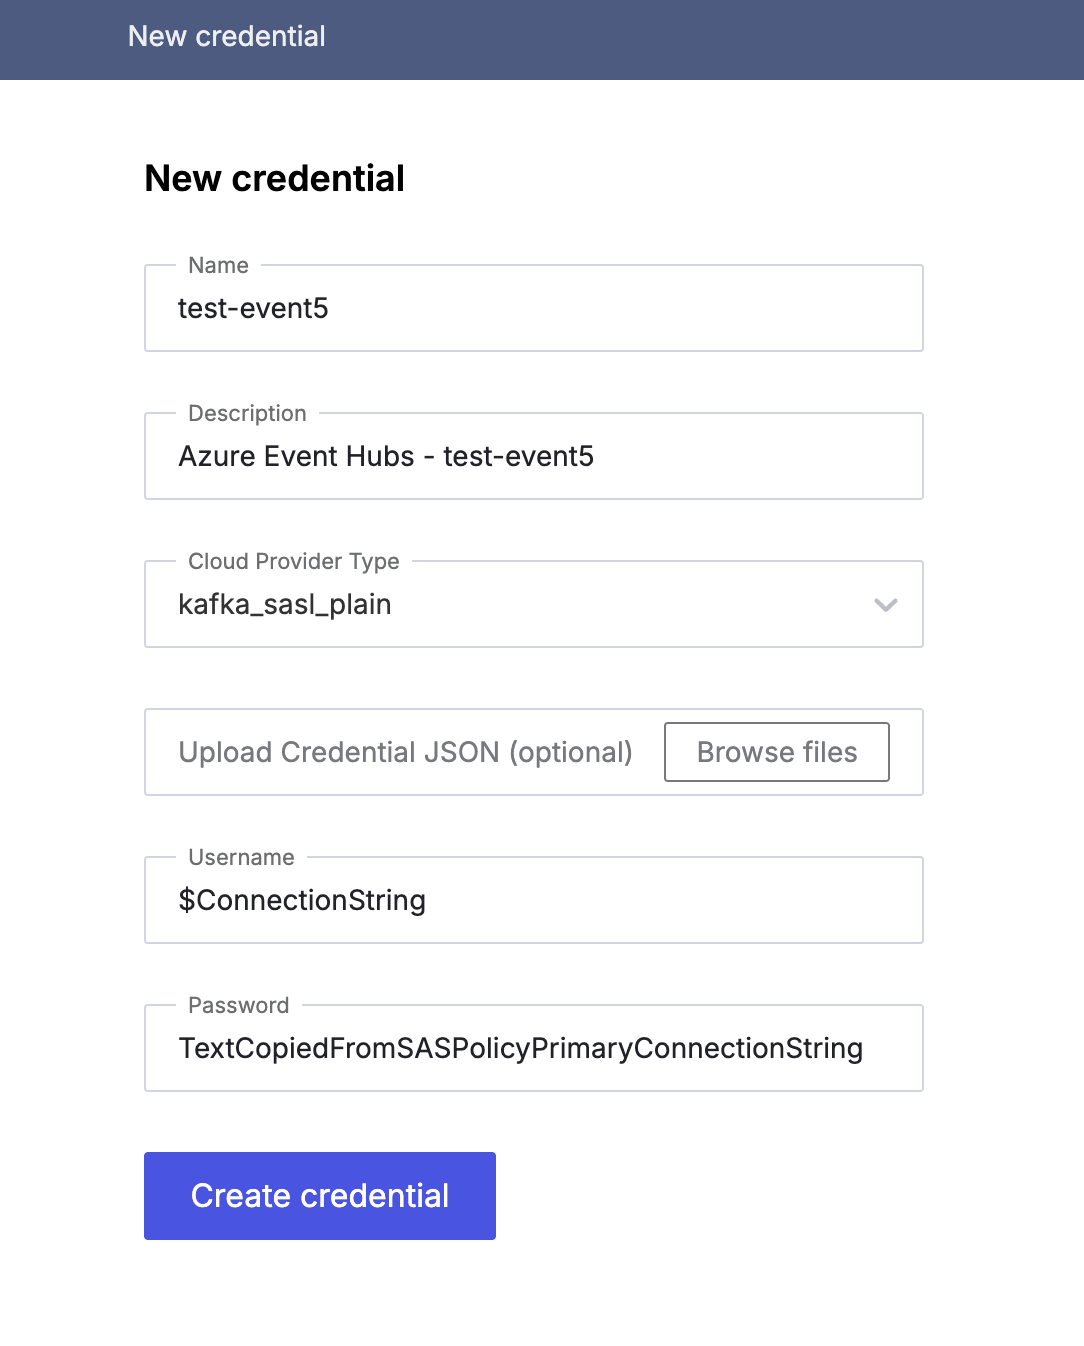Screen dimensions: 1084x1346
Task: Click the Username label above the input
Action: click(x=240, y=857)
